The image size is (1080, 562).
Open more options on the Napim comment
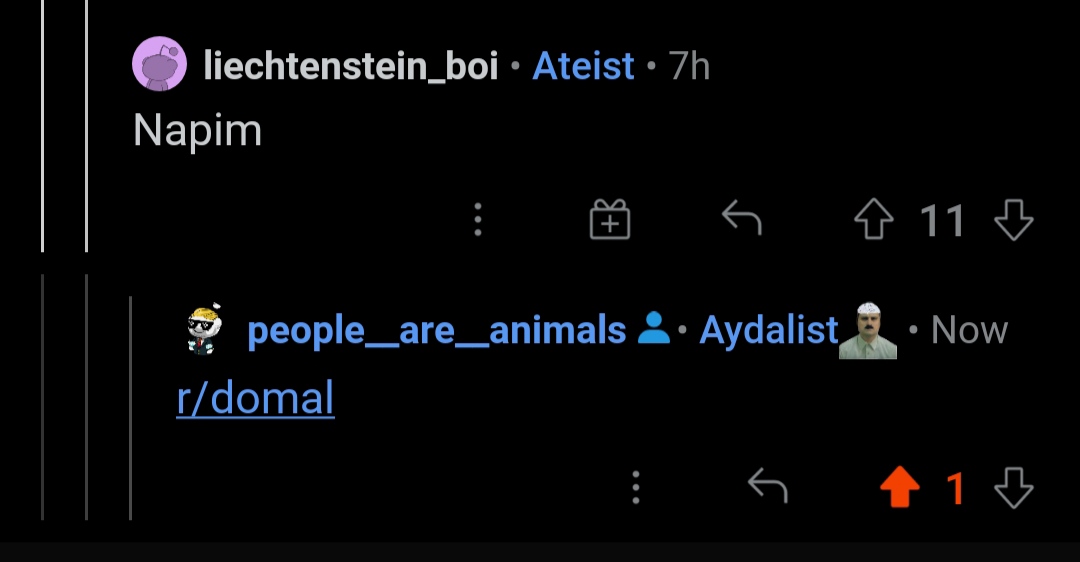pos(478,220)
